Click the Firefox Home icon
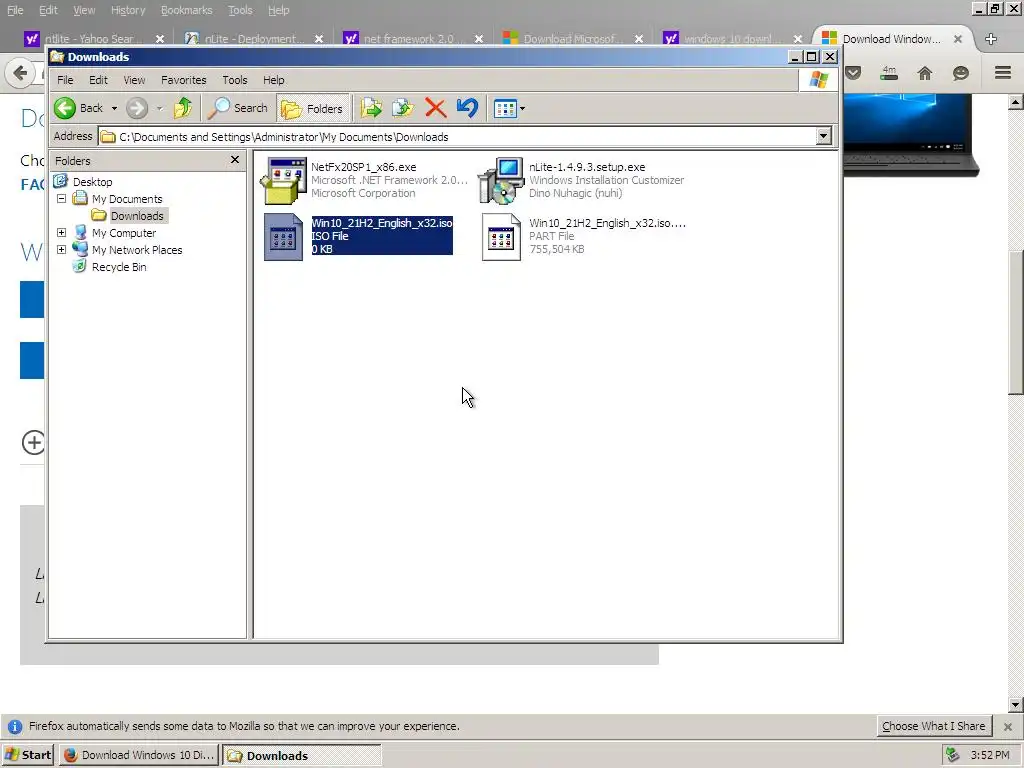This screenshot has height=768, width=1024. [924, 72]
